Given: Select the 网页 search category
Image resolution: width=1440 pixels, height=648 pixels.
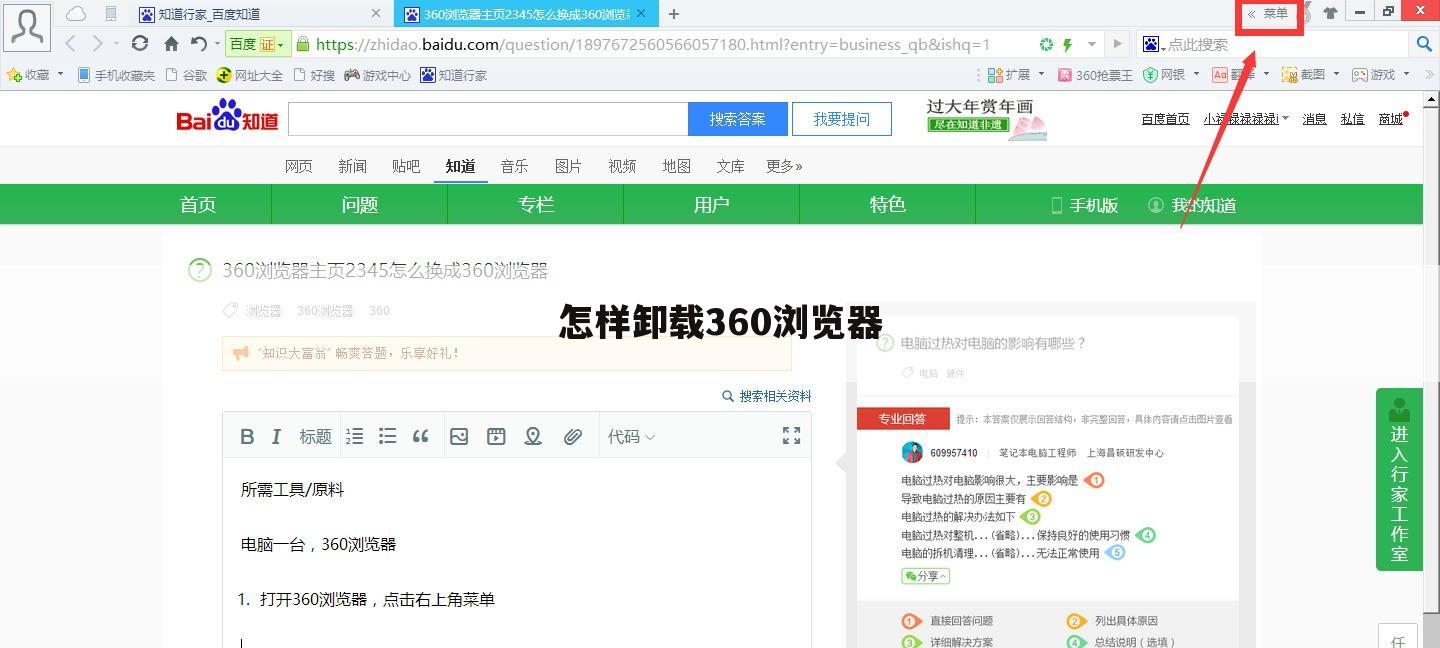Looking at the screenshot, I should [298, 166].
